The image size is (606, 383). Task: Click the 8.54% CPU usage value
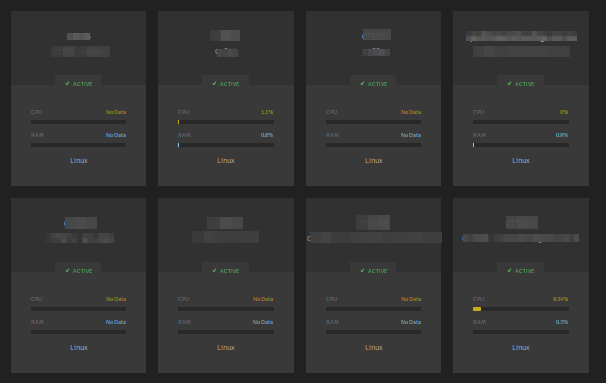point(560,299)
